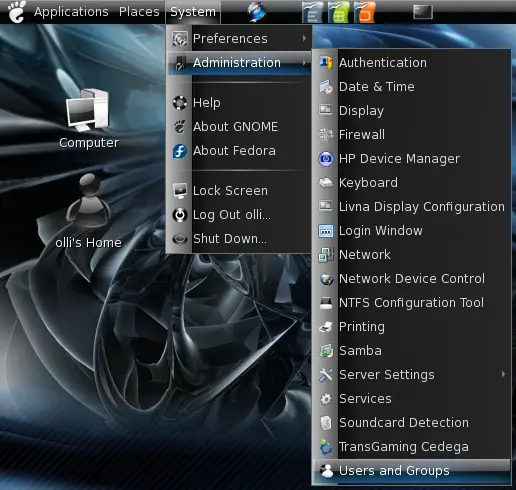Select Network Device Control
The image size is (516, 490).
click(411, 279)
